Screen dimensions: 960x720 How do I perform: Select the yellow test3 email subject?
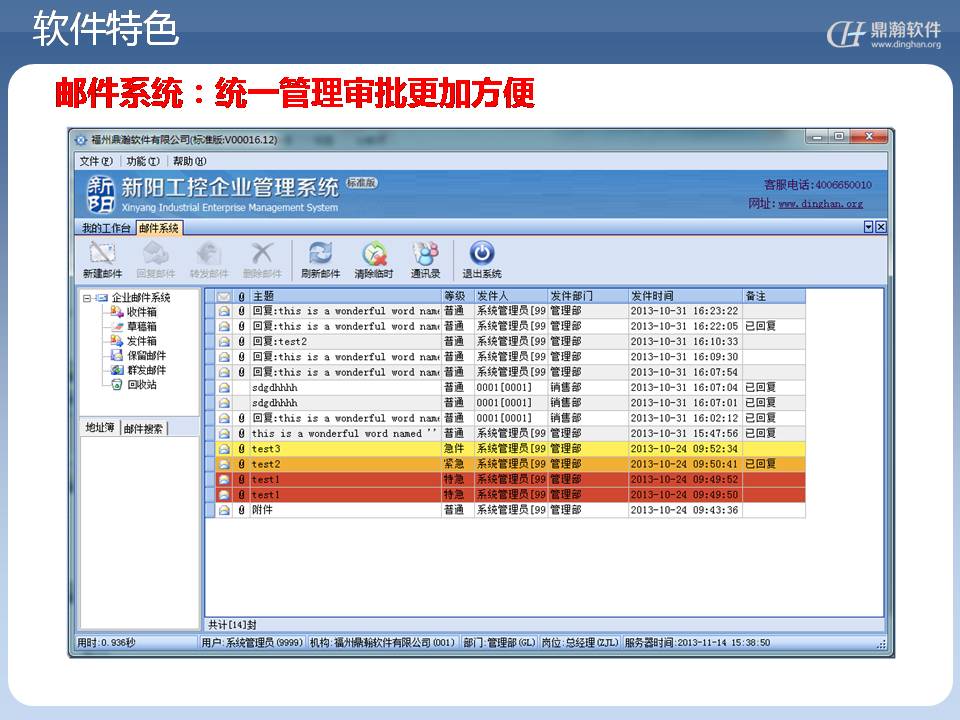[266, 449]
